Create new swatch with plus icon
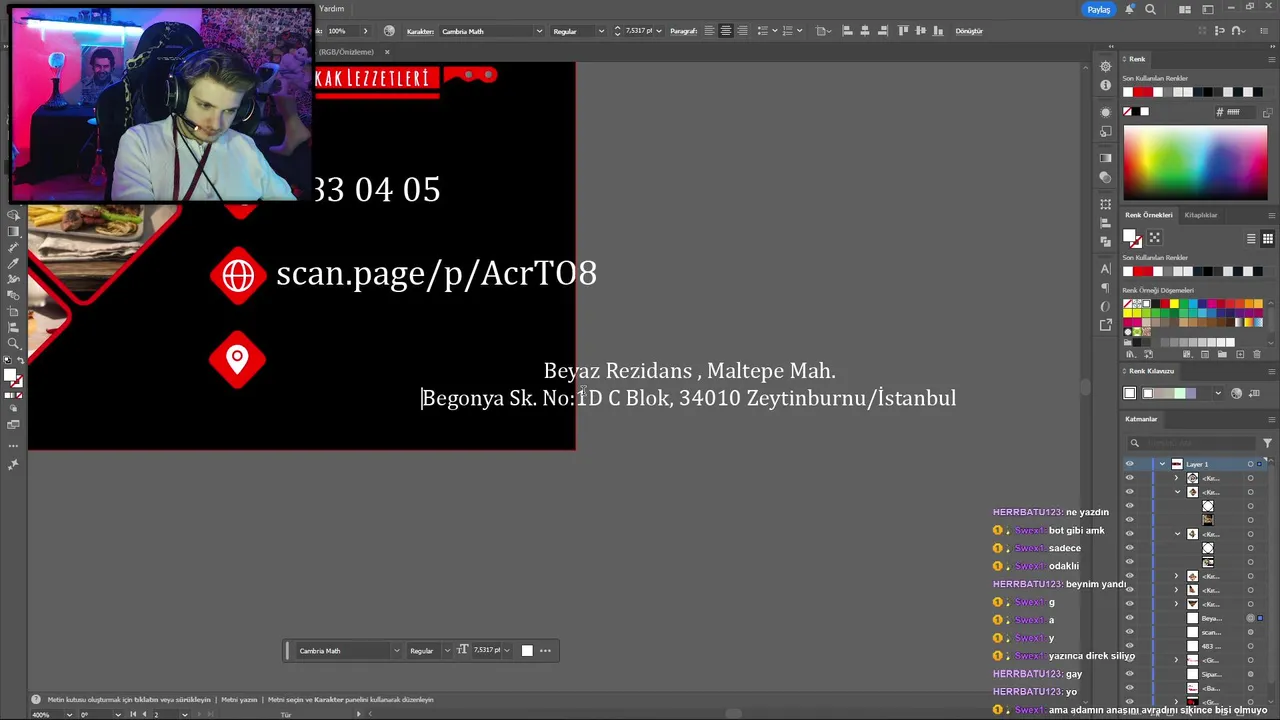Screen dimensions: 1280x720 [x=1240, y=354]
